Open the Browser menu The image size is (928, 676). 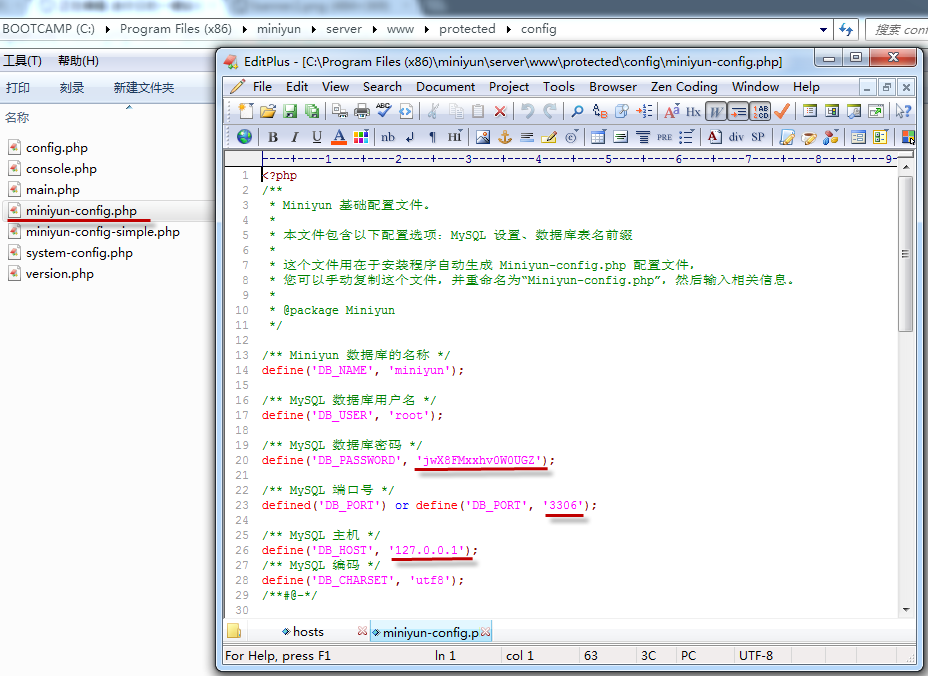pyautogui.click(x=613, y=86)
